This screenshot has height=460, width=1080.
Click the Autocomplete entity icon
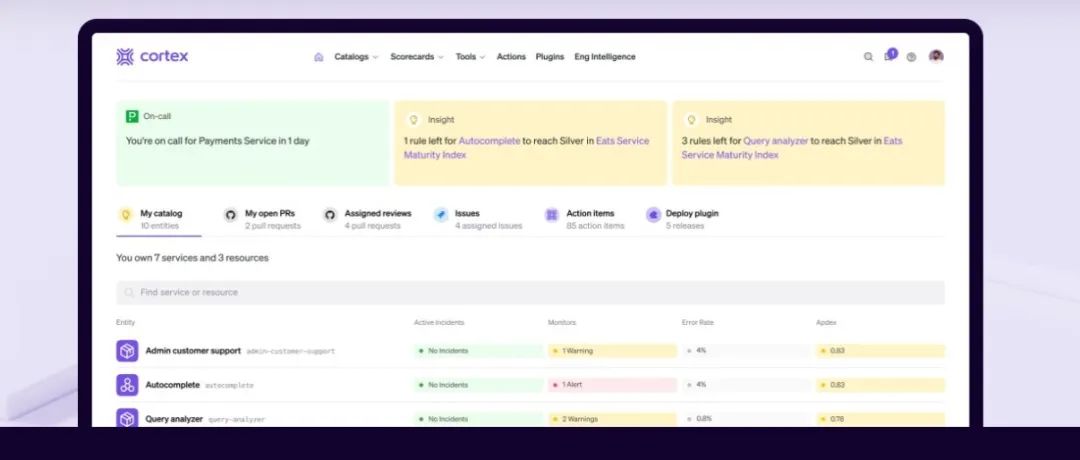[x=127, y=385]
